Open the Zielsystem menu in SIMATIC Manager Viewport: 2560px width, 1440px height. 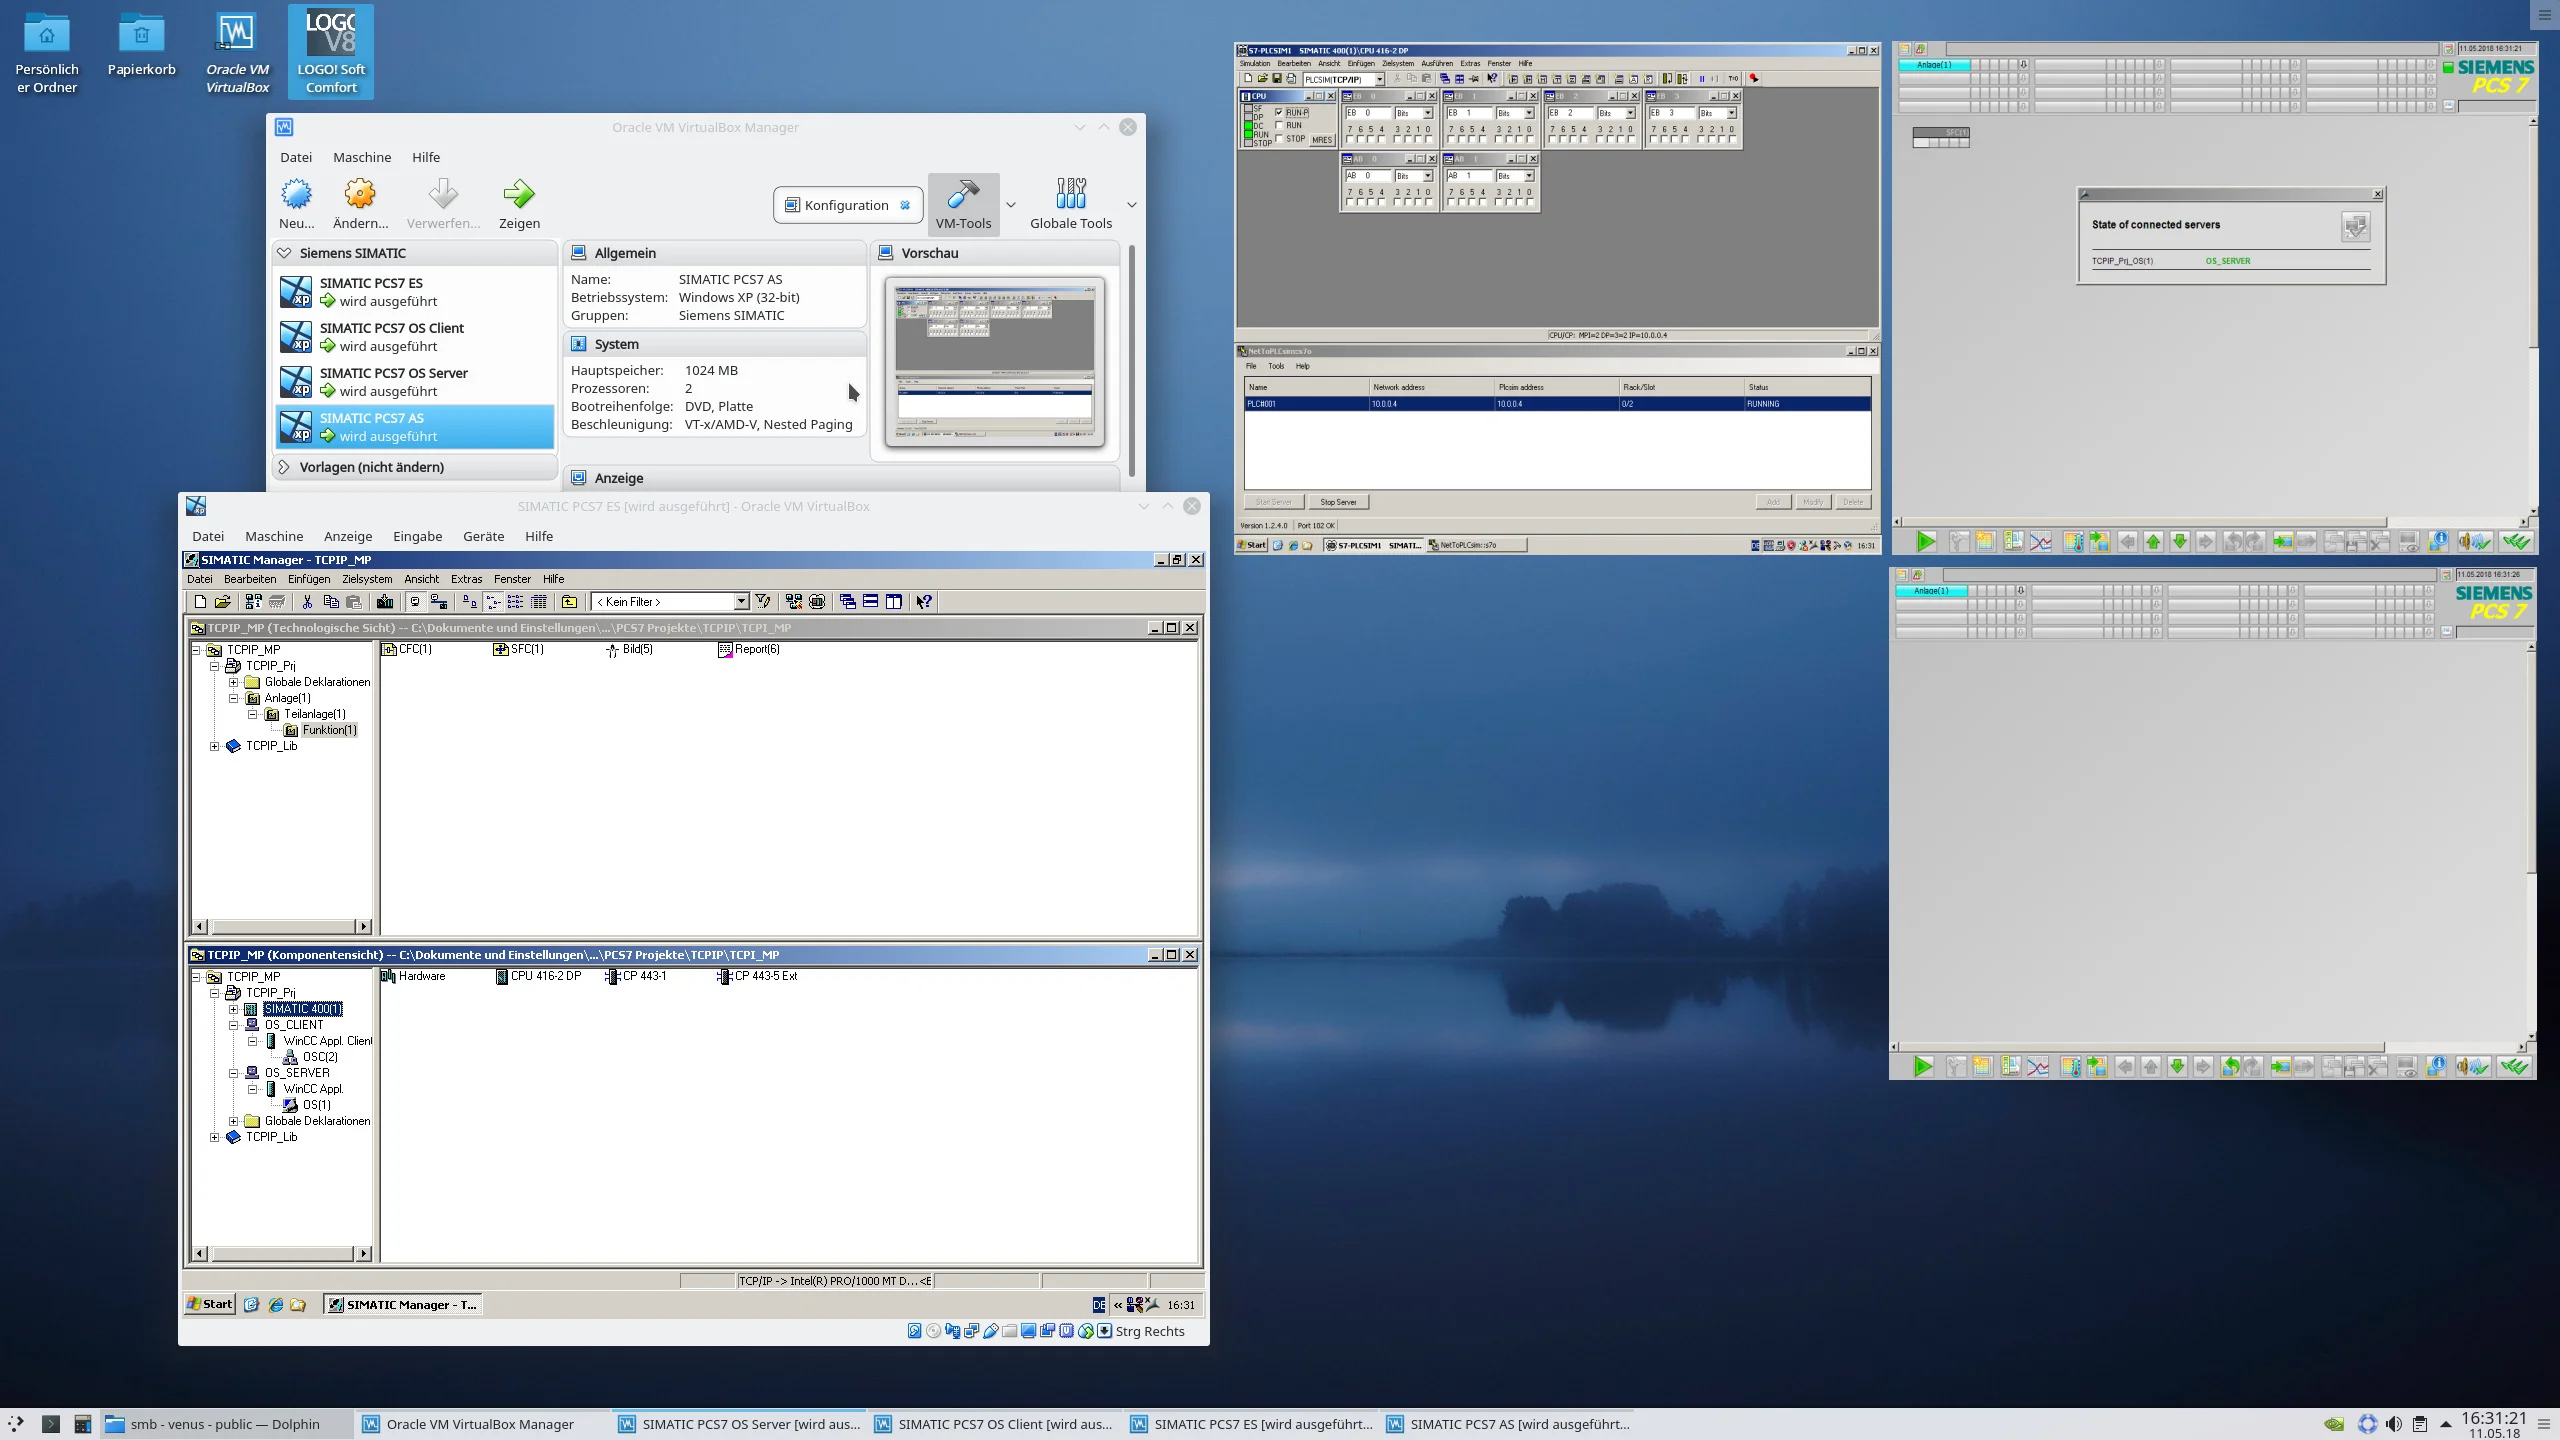[x=367, y=579]
